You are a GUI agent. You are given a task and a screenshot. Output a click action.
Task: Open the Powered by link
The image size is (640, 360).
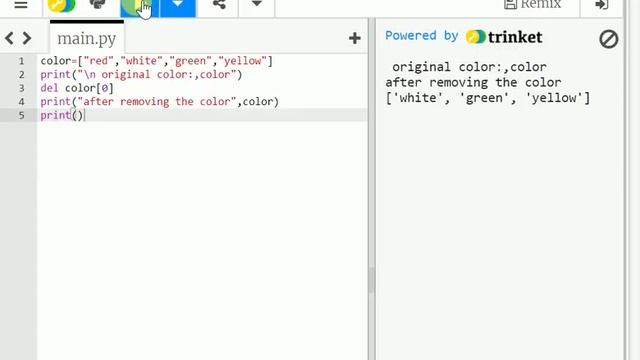(x=422, y=36)
